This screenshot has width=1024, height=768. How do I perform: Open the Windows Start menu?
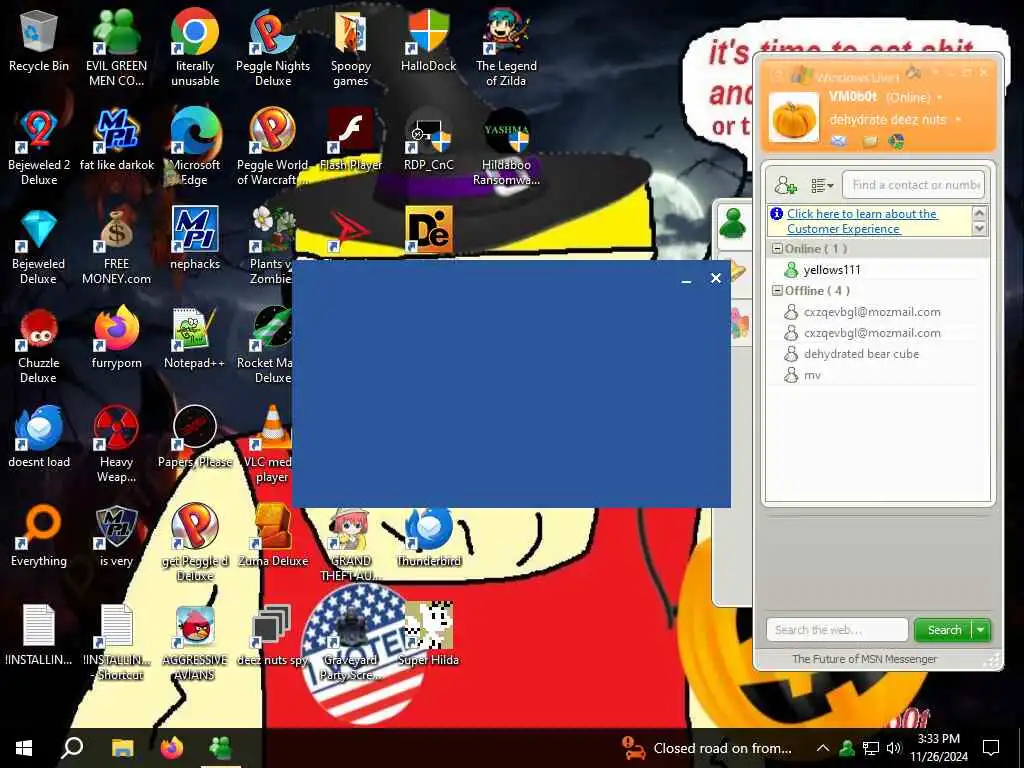[24, 748]
